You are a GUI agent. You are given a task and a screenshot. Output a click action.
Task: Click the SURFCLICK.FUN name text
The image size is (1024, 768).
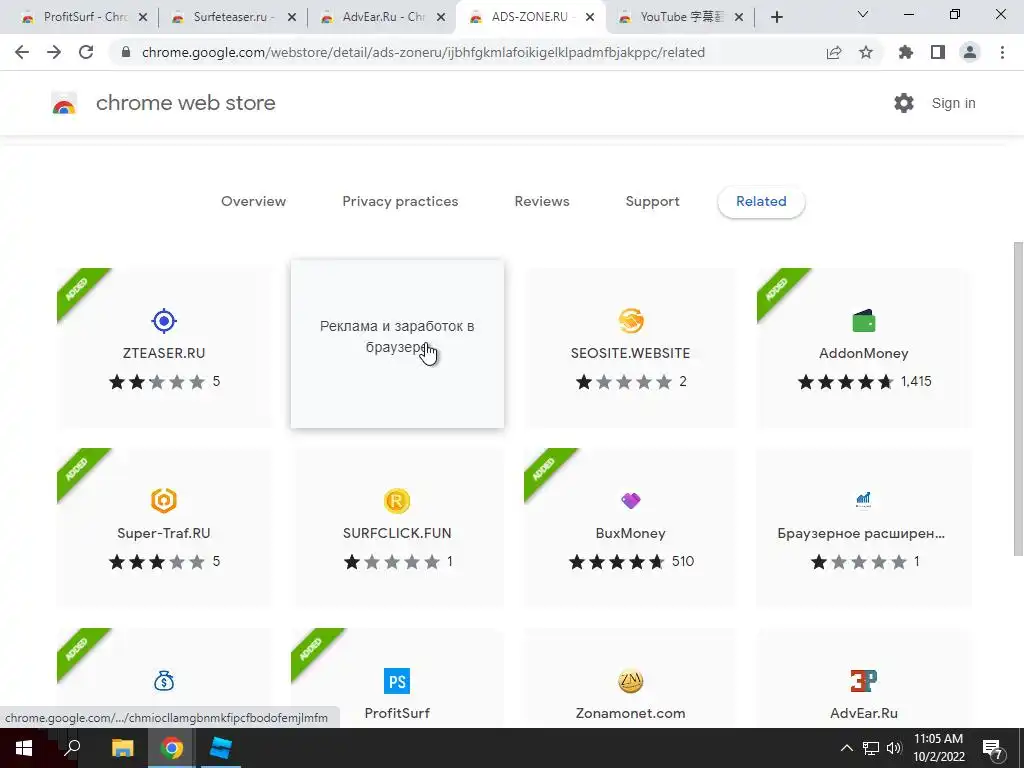coord(397,534)
